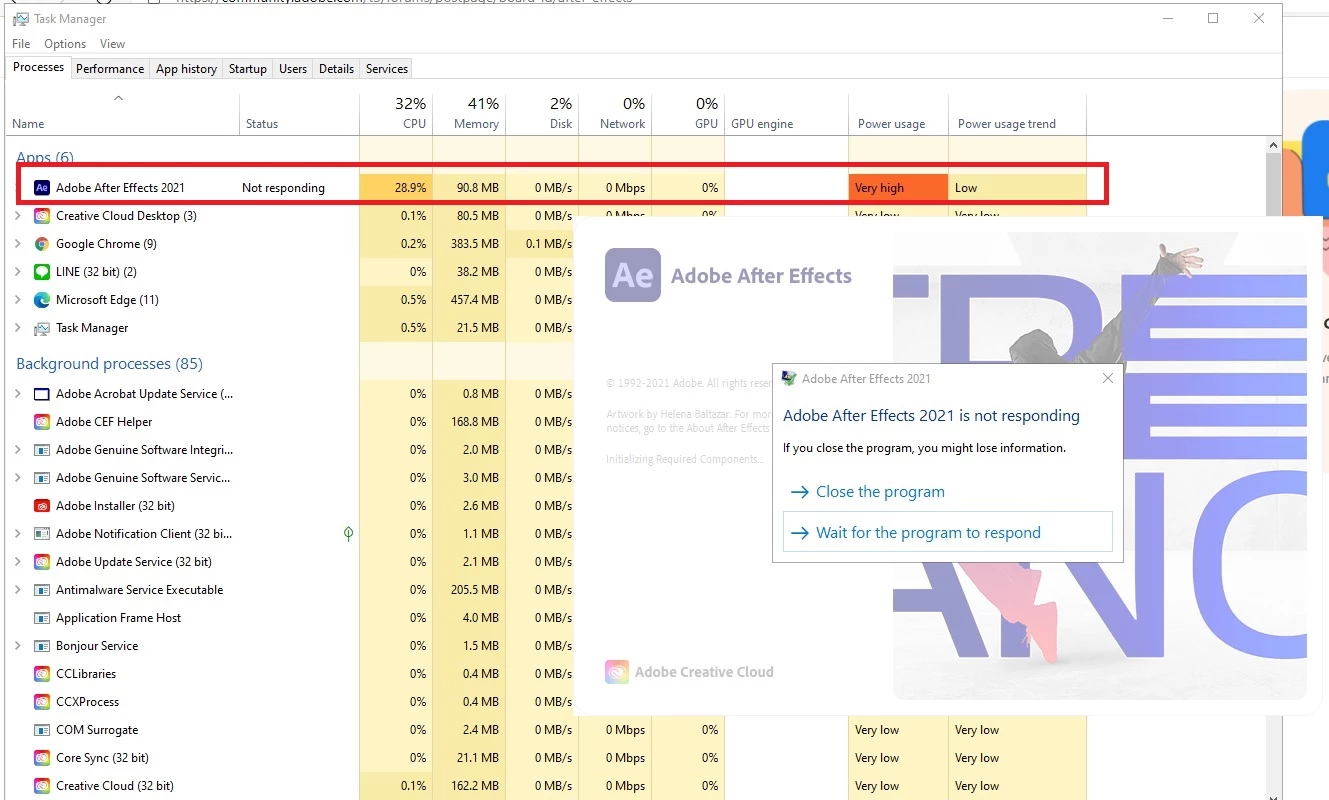Click the 'Not responding' status text
The image size is (1329, 800).
pyautogui.click(x=283, y=188)
